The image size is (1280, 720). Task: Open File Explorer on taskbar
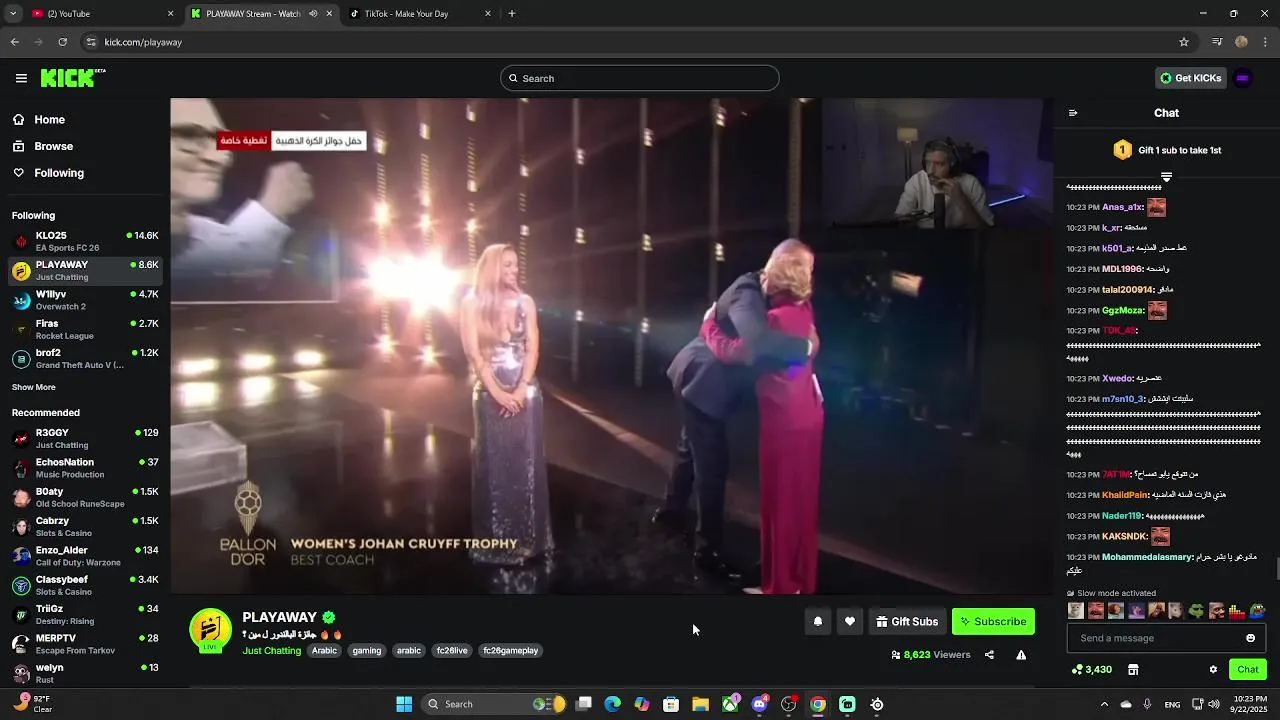(700, 704)
